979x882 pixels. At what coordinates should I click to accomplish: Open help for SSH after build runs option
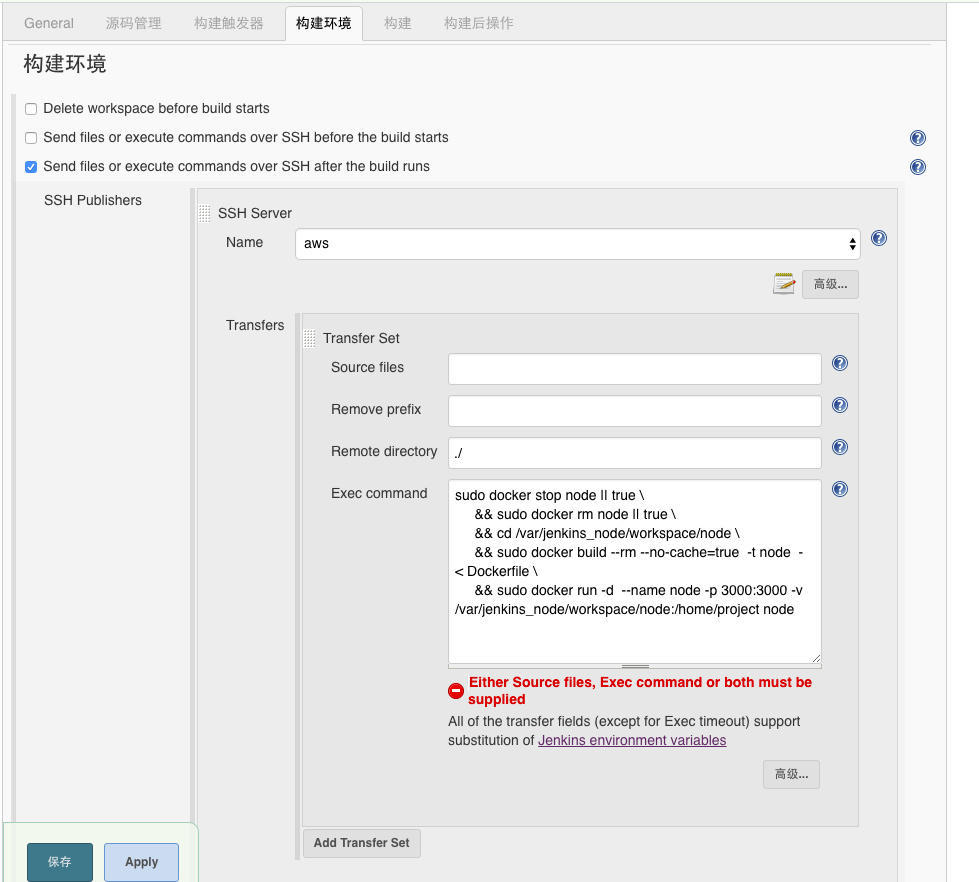[917, 167]
